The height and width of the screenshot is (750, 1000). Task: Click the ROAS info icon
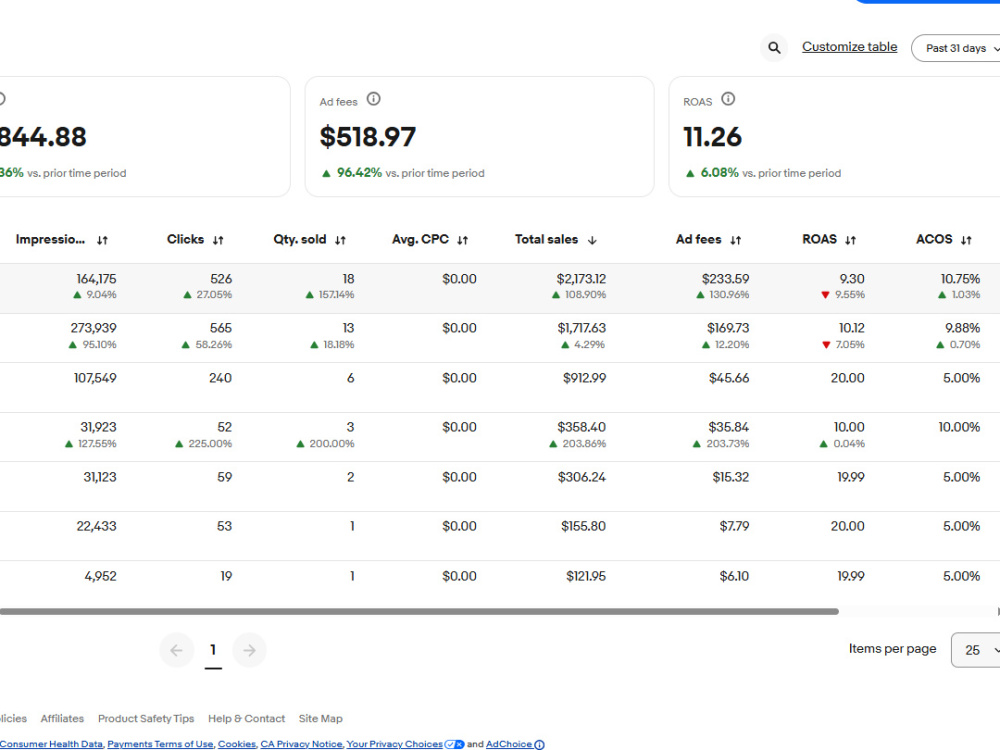click(728, 99)
